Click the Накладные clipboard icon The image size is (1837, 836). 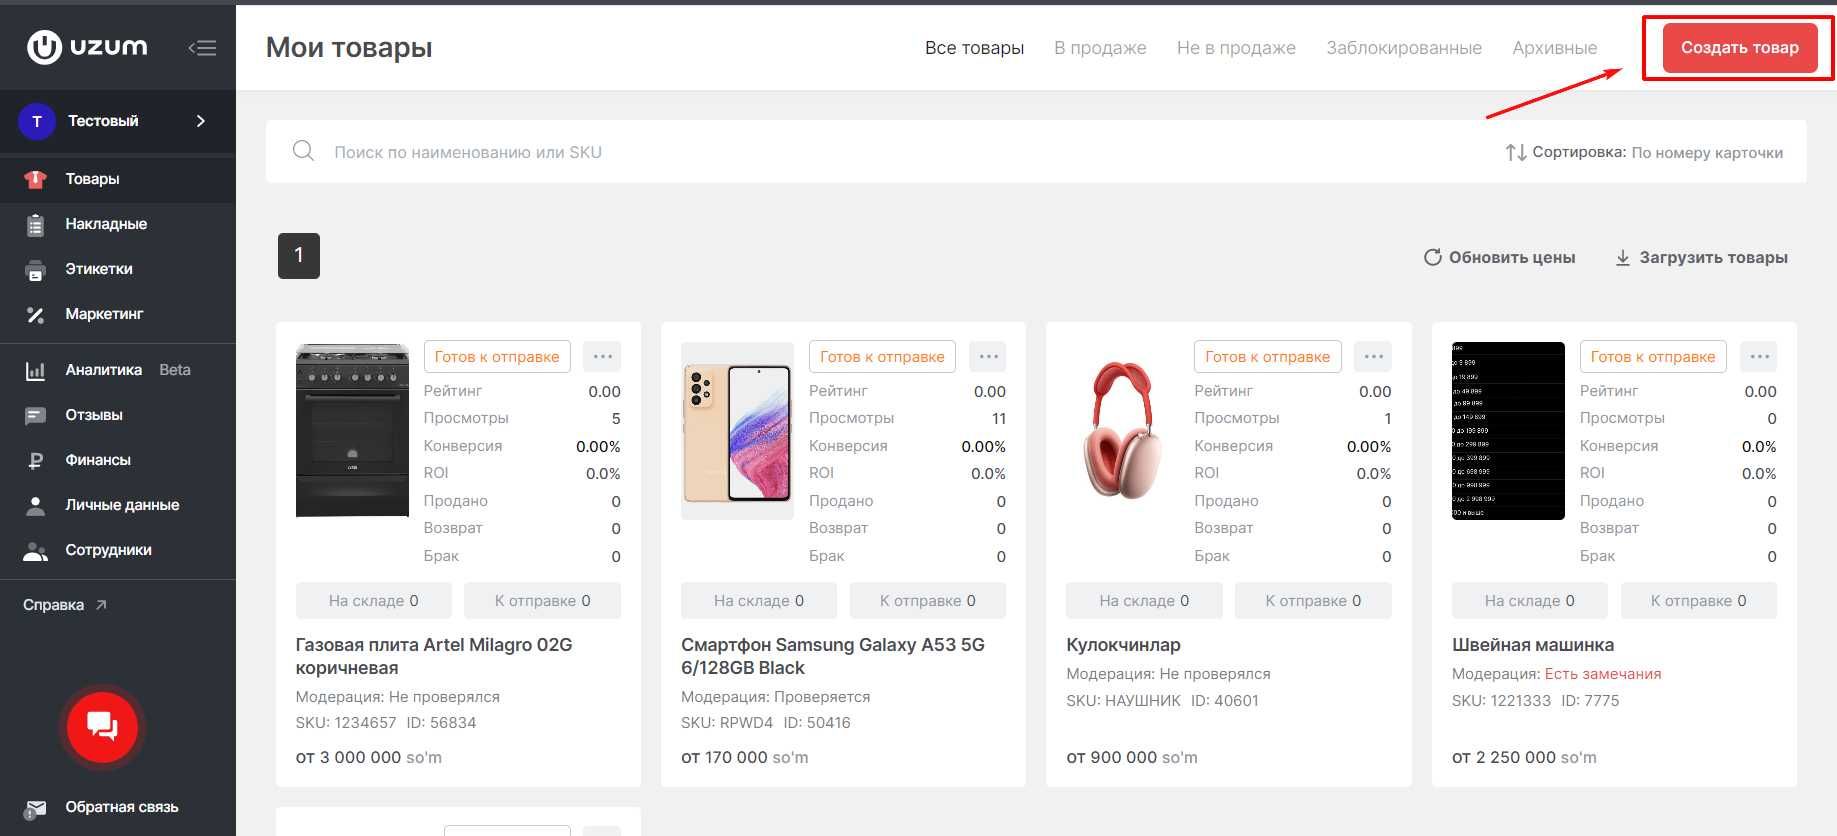35,225
